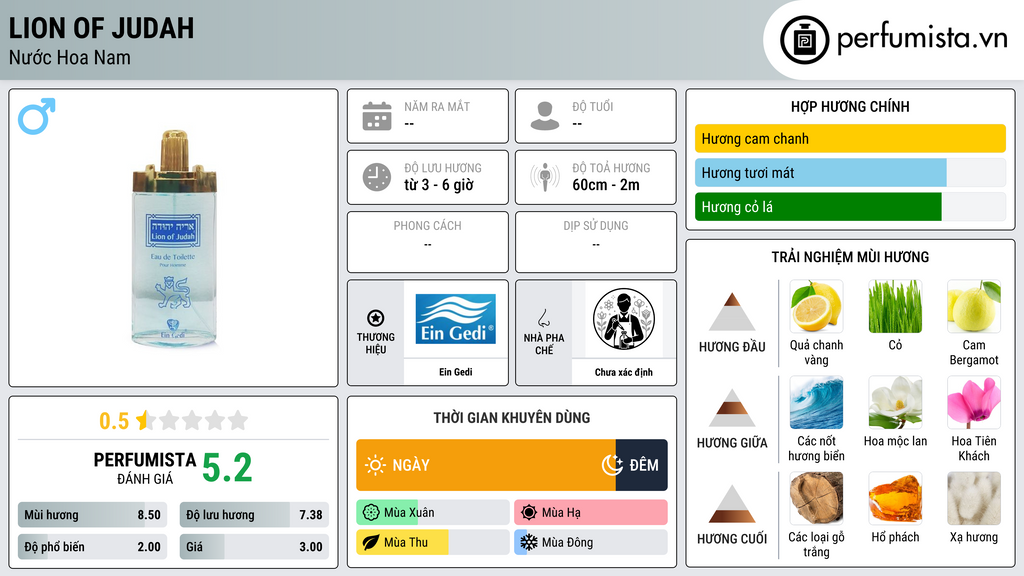Click the Trải nghiệm mùi hương heading
Screen dimensions: 1024x576
coord(850,257)
